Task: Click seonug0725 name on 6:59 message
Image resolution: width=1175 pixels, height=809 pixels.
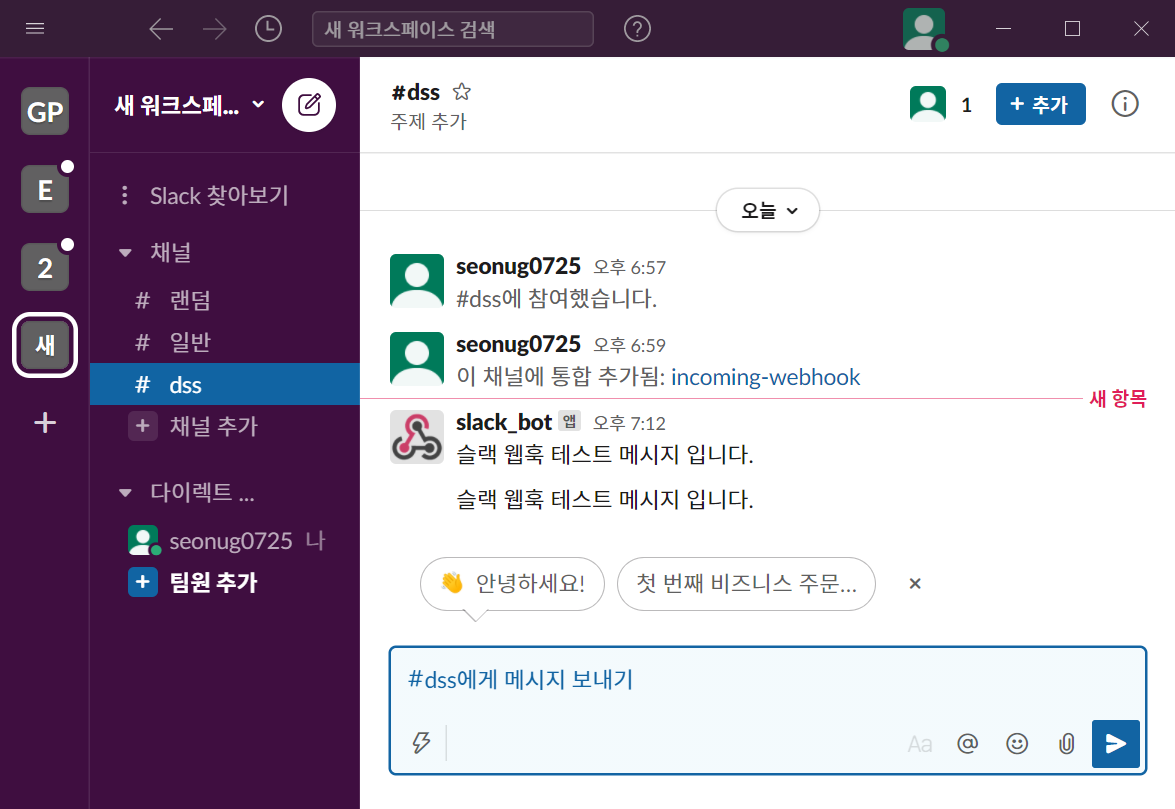Action: point(518,344)
